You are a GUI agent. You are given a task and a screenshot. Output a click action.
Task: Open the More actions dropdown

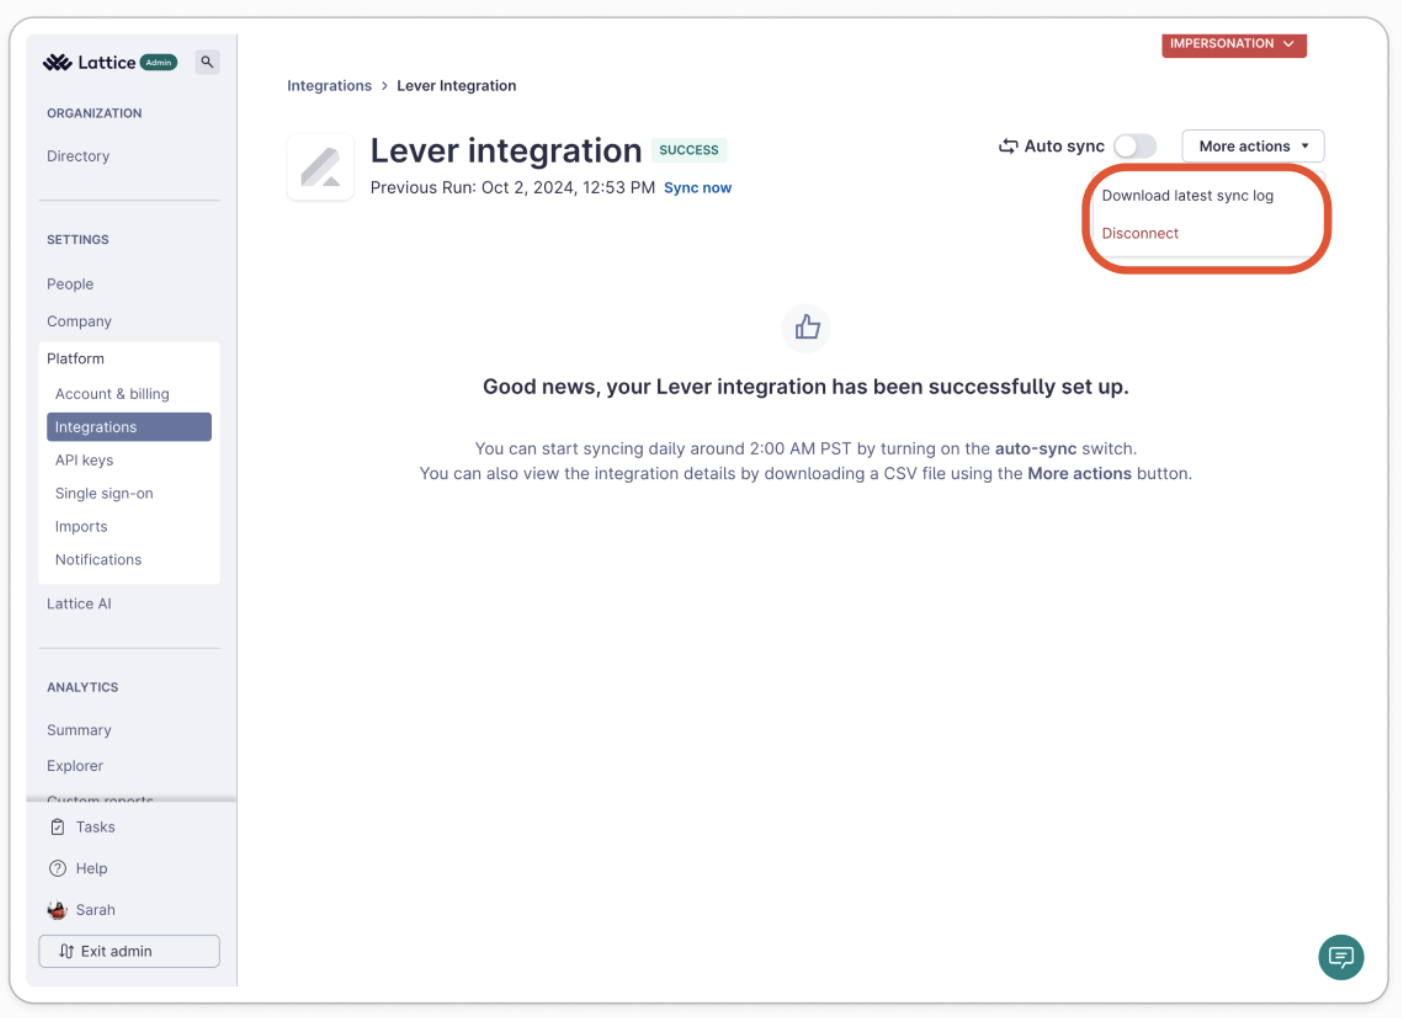point(1253,146)
